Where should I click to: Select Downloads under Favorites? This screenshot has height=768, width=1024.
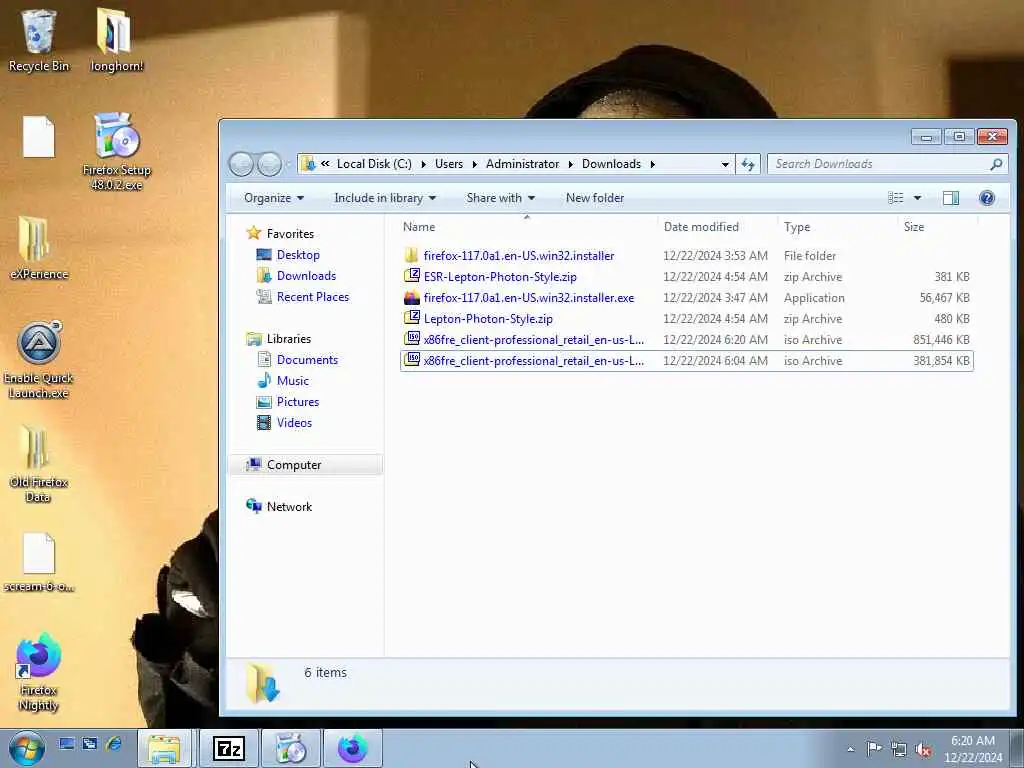tap(296, 276)
